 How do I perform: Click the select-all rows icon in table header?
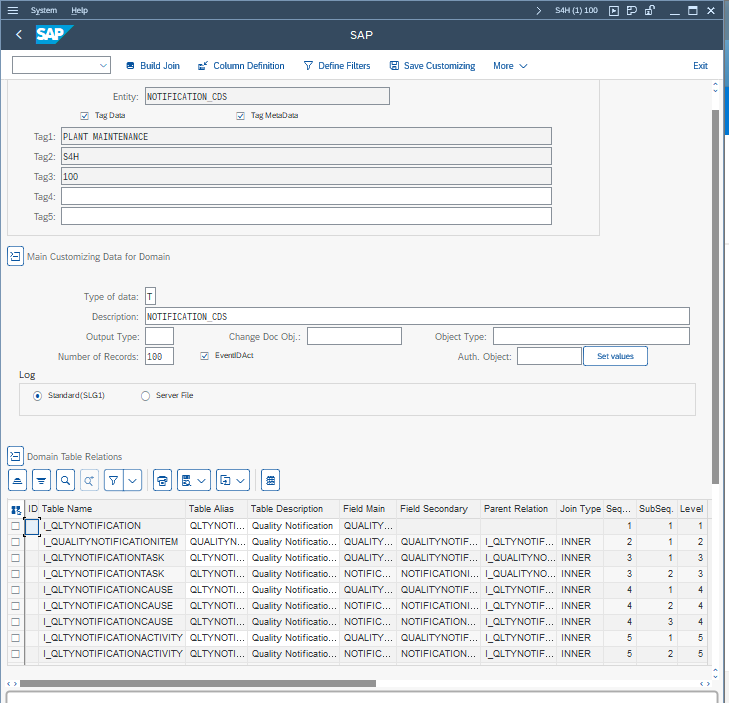pyautogui.click(x=16, y=509)
